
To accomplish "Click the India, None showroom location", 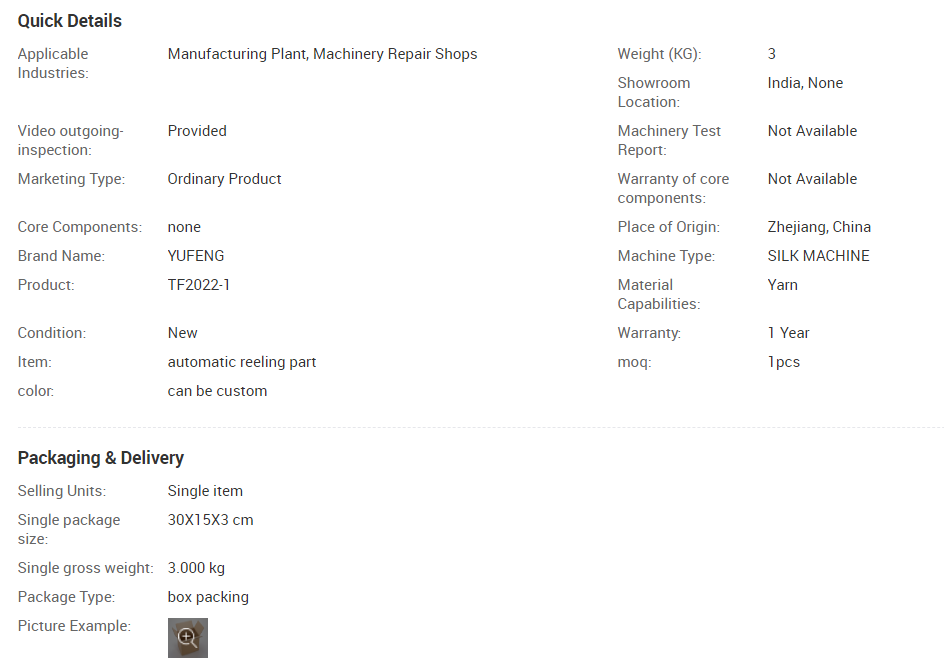I will (x=805, y=83).
